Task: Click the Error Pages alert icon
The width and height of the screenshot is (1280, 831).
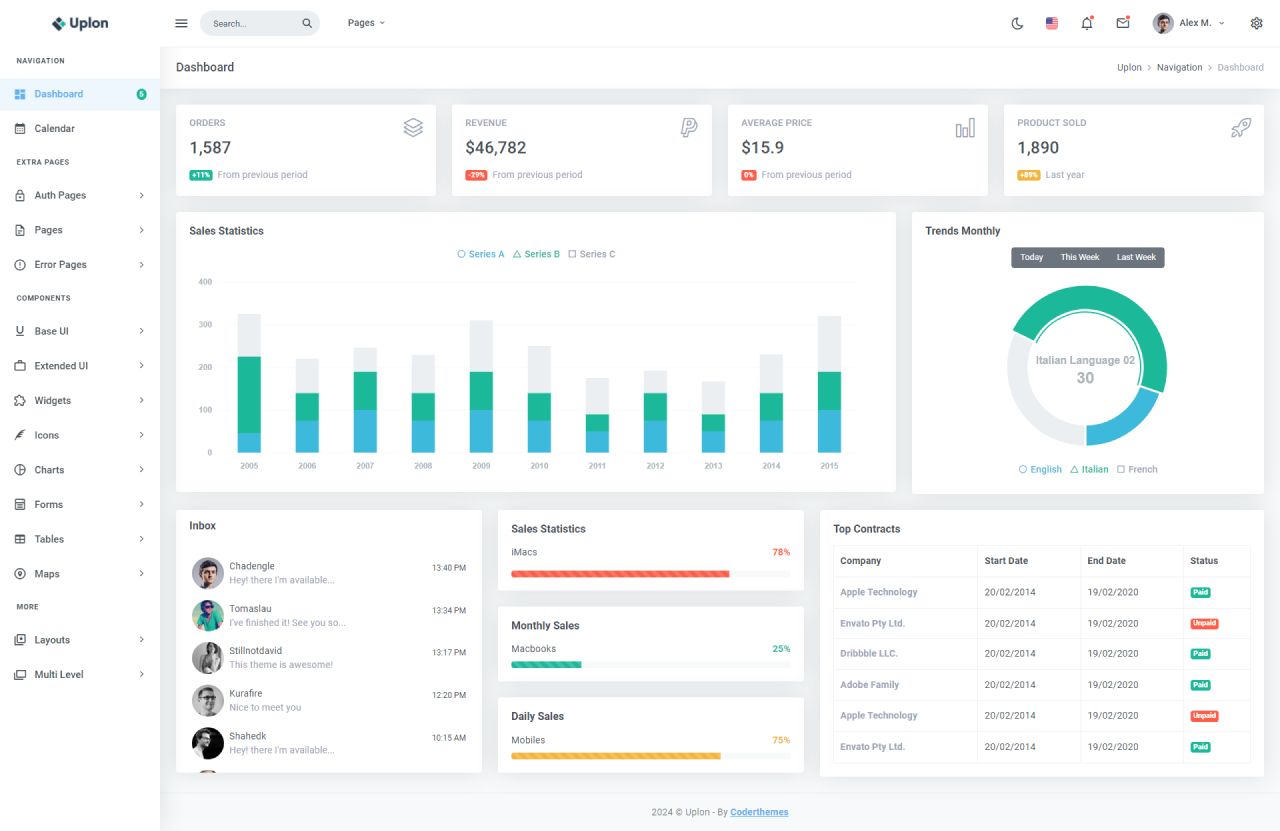Action: point(20,265)
